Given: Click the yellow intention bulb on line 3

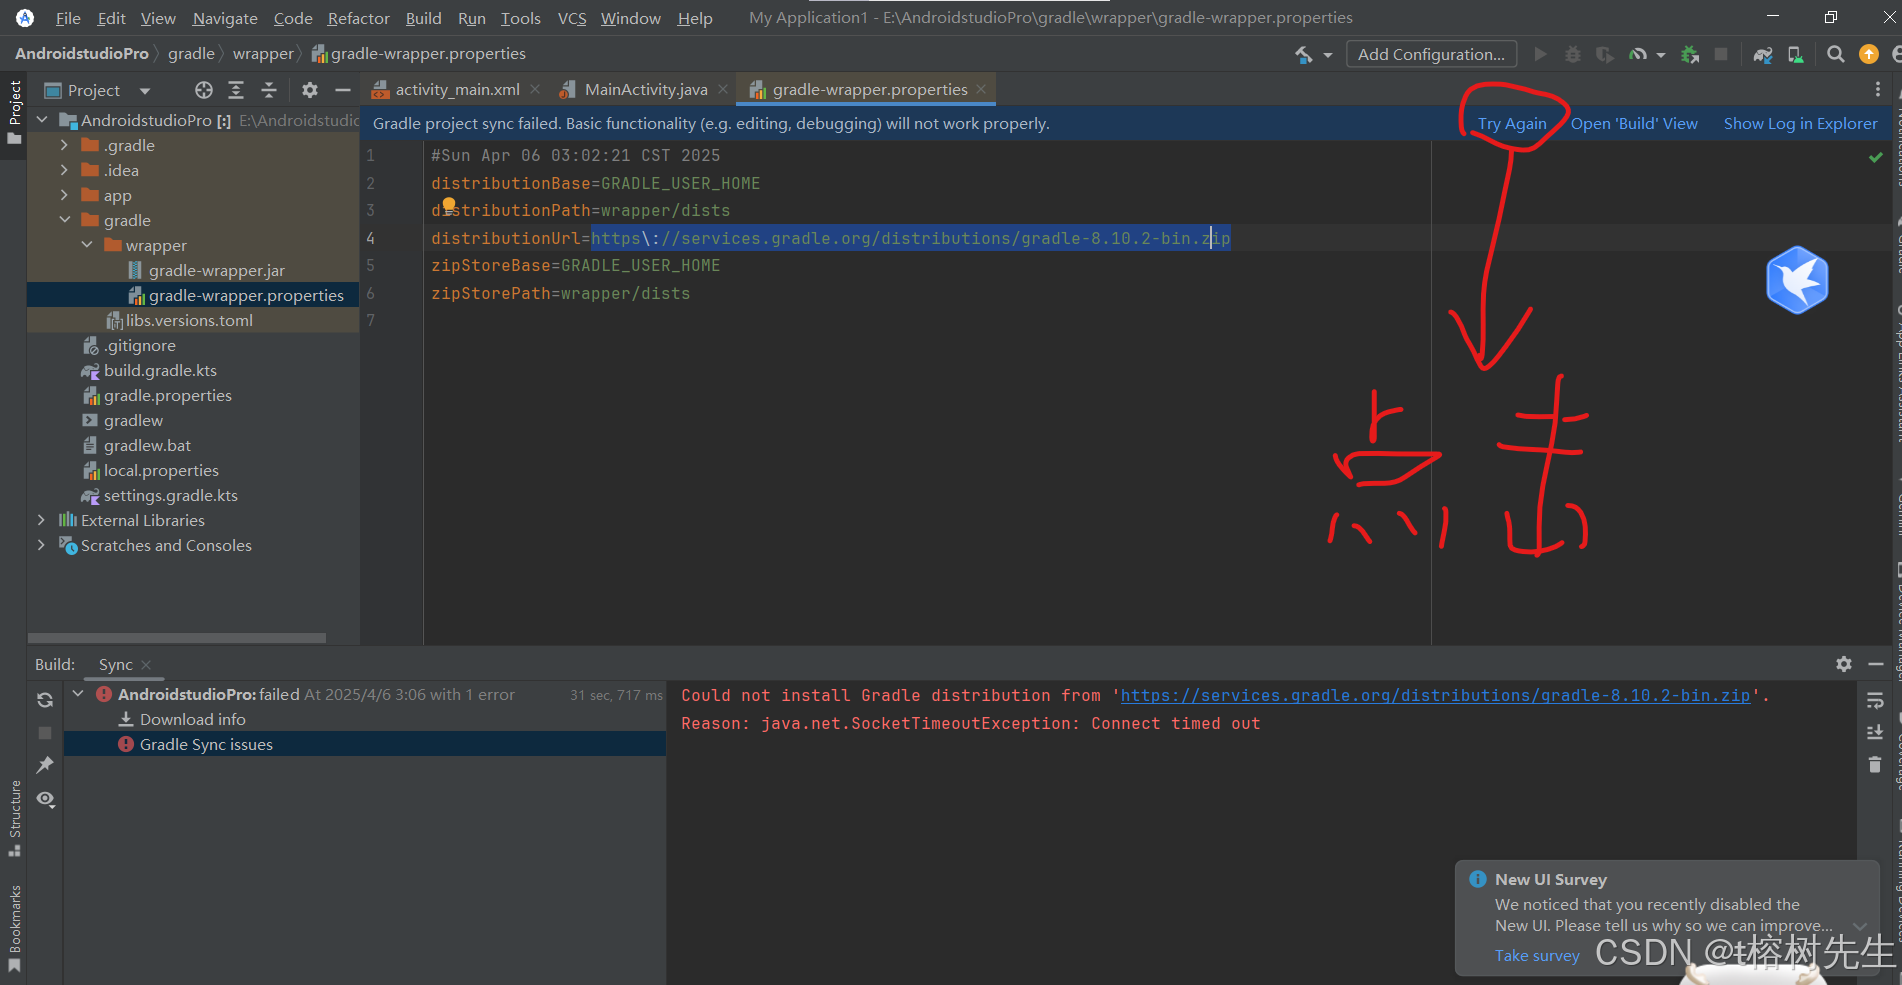Looking at the screenshot, I should click(449, 204).
